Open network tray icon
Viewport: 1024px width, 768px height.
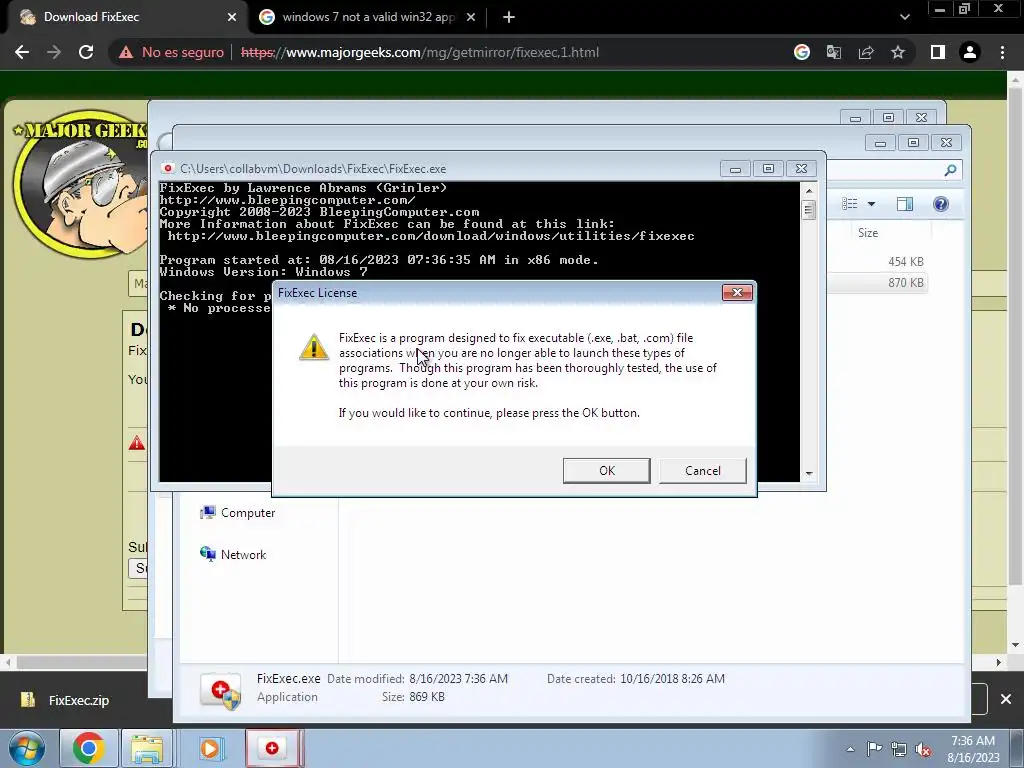(x=899, y=750)
